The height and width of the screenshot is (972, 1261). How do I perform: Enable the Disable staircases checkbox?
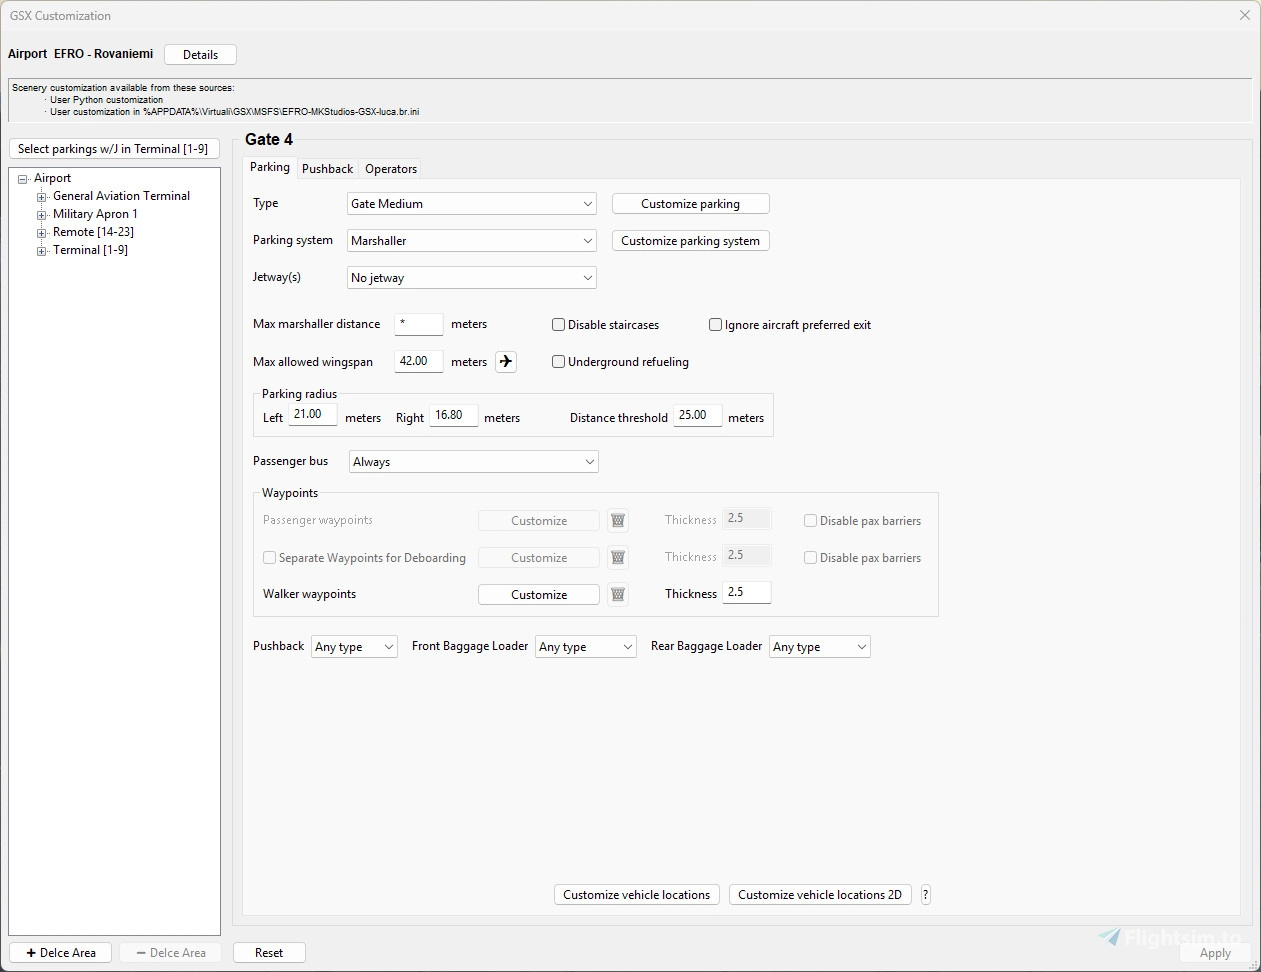(x=558, y=324)
